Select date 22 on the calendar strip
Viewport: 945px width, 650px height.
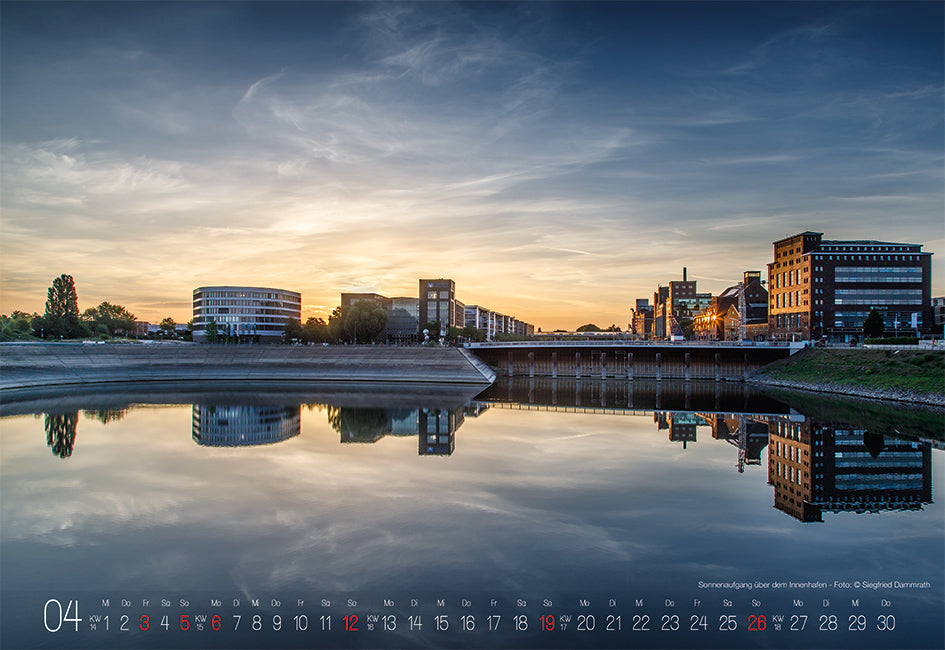tap(640, 623)
